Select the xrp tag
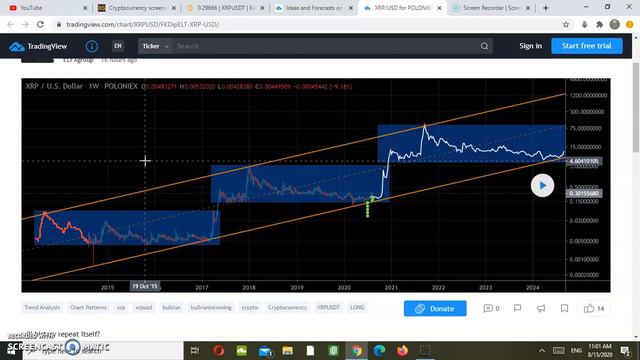This screenshot has width=640, height=360. (x=121, y=307)
